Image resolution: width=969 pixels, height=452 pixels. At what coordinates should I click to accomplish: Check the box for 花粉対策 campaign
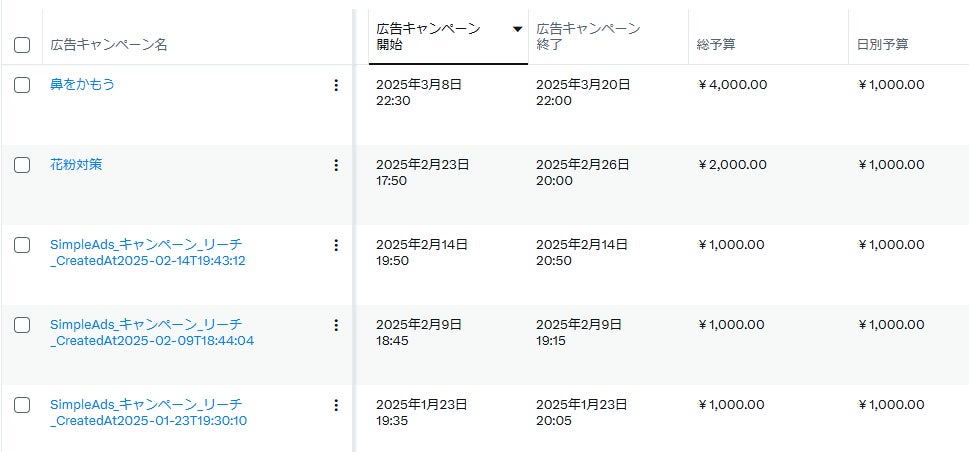tap(22, 165)
